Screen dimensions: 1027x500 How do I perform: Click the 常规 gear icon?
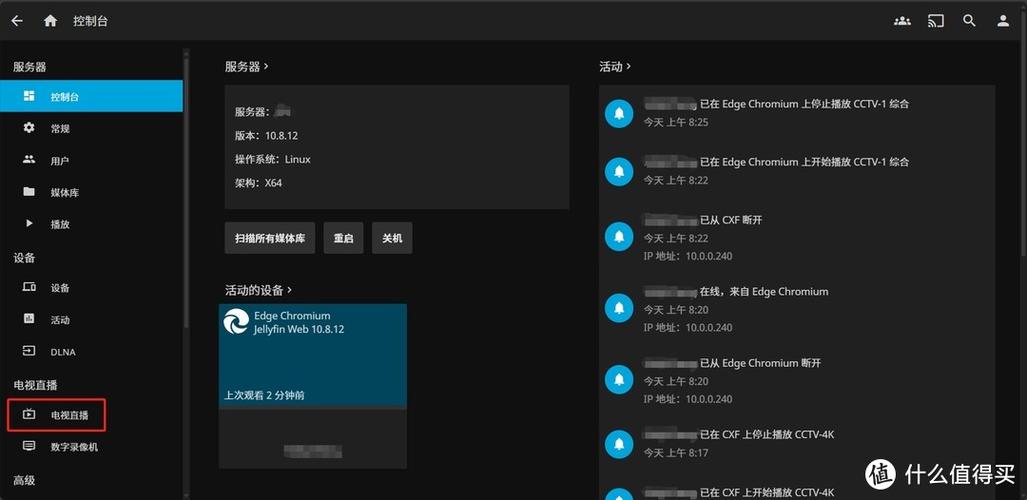tap(29, 128)
